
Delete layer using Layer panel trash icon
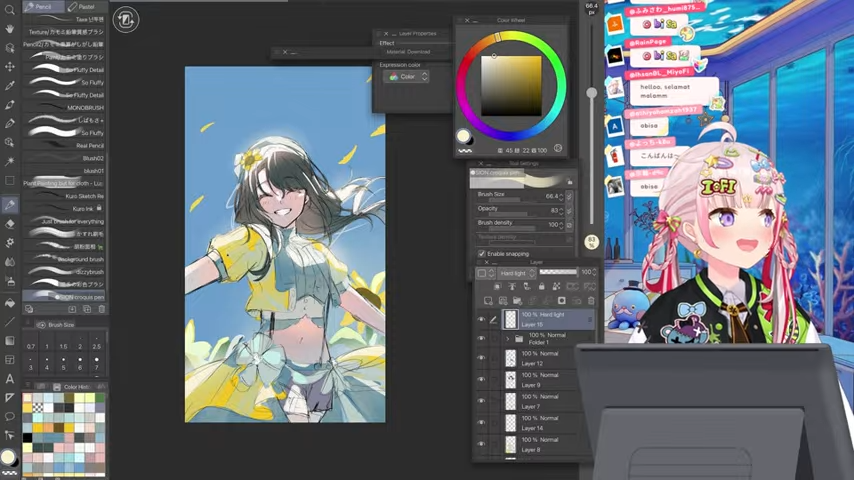click(591, 301)
